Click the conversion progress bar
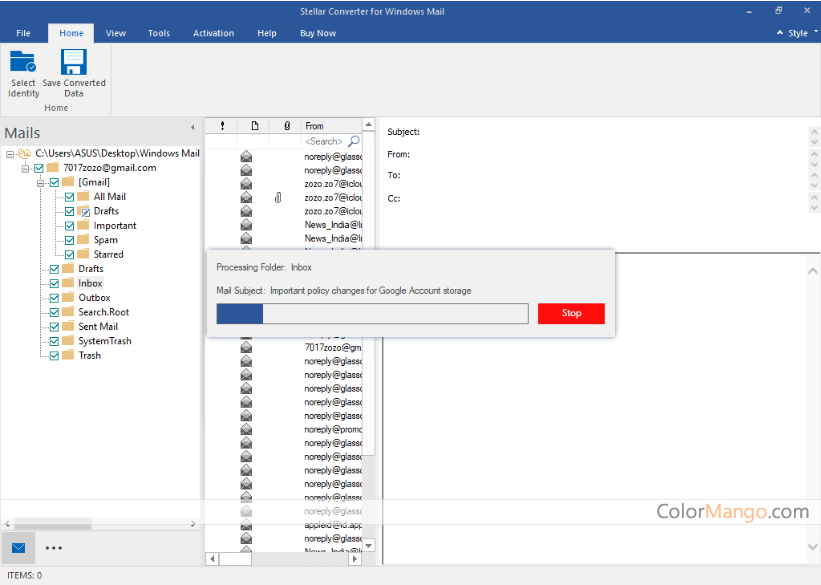The image size is (821, 585). pos(372,314)
